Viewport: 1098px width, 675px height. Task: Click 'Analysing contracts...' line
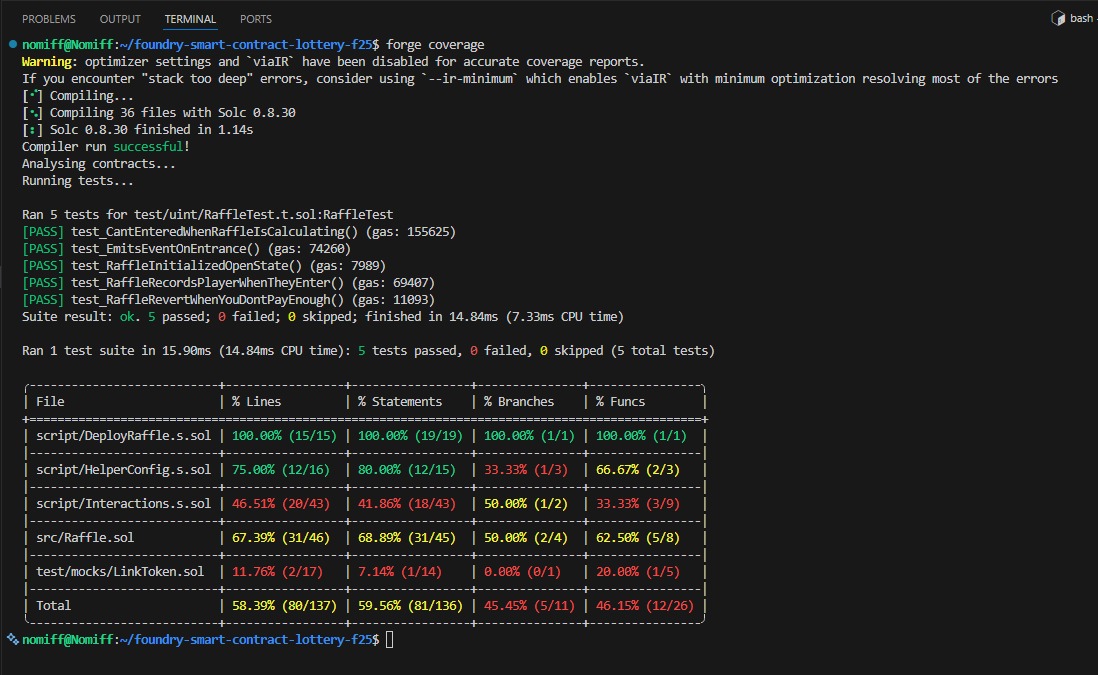coord(99,164)
